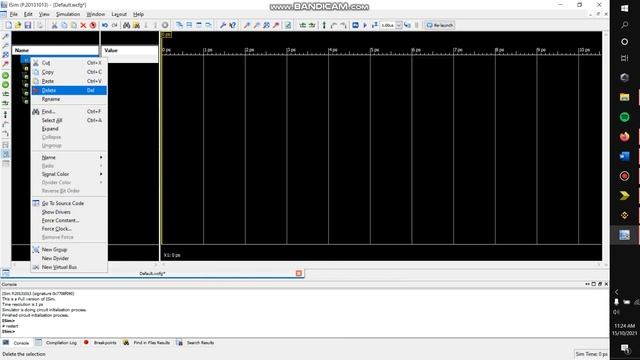Viewport: 640px width, 360px height.
Task: Open Windows search on the taskbar
Action: (x=624, y=25)
